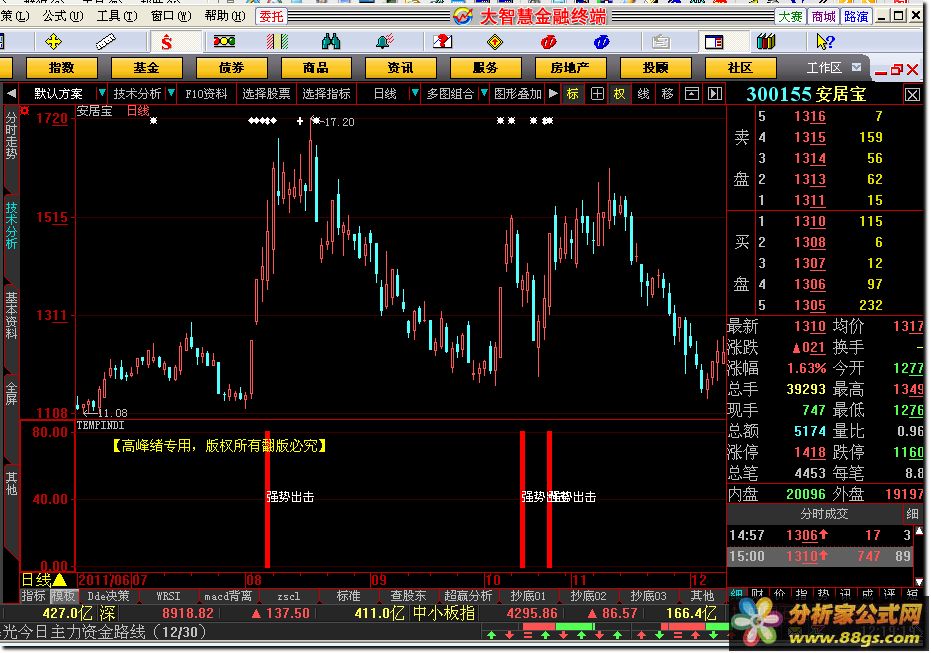The image size is (931, 653).
Task: Click 选择股票 stock selector
Action: (x=266, y=93)
